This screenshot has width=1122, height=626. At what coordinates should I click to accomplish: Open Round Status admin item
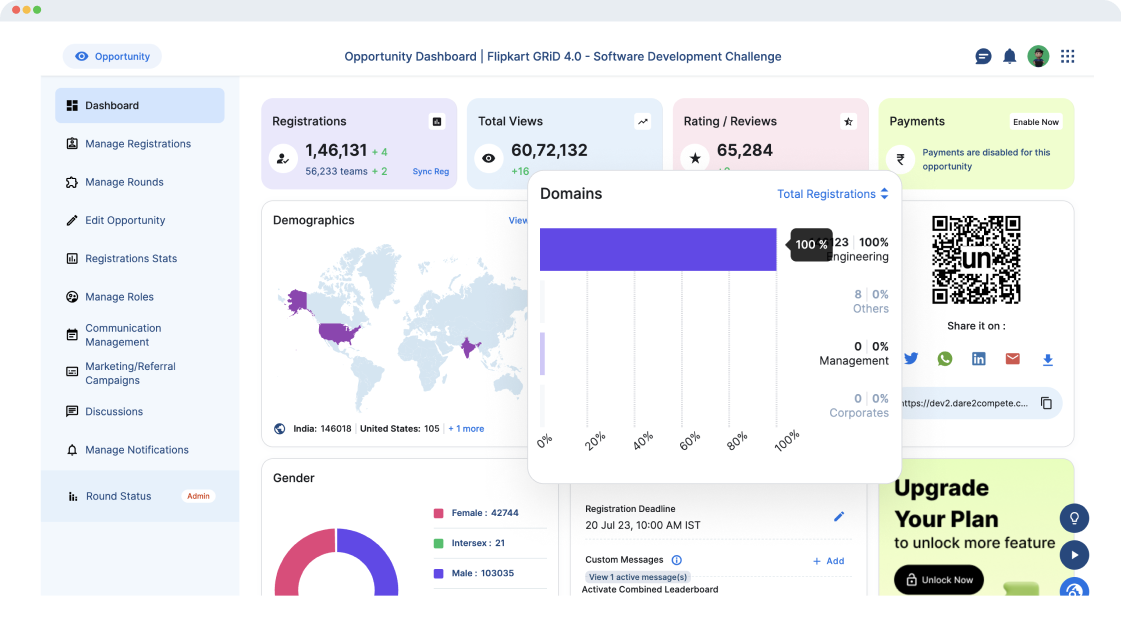140,496
